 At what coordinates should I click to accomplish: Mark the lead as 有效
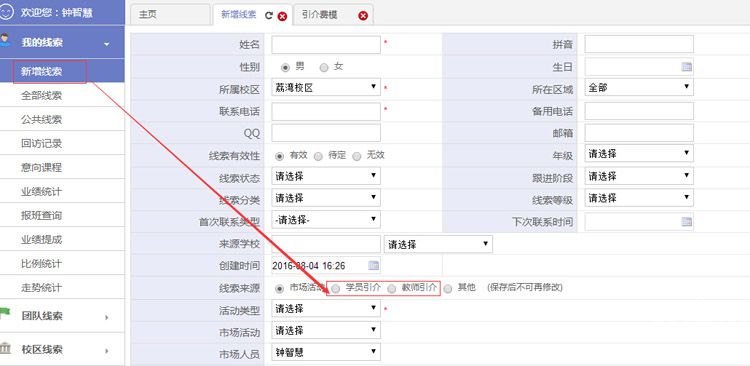[x=279, y=156]
